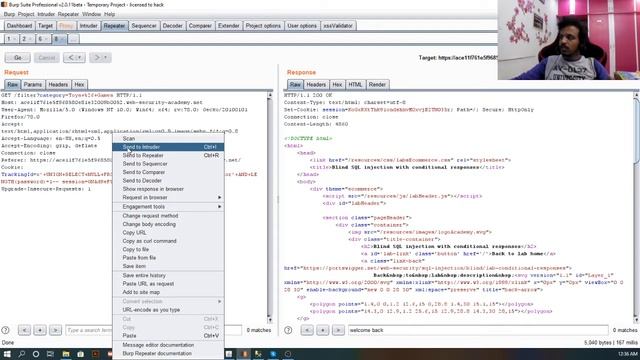Select Paste in context menu

click(168, 336)
